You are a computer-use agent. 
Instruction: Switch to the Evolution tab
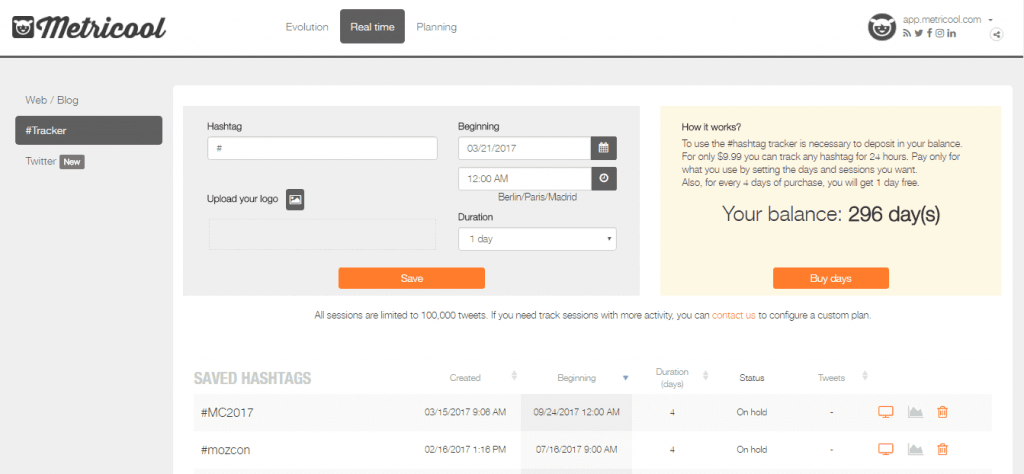(307, 27)
